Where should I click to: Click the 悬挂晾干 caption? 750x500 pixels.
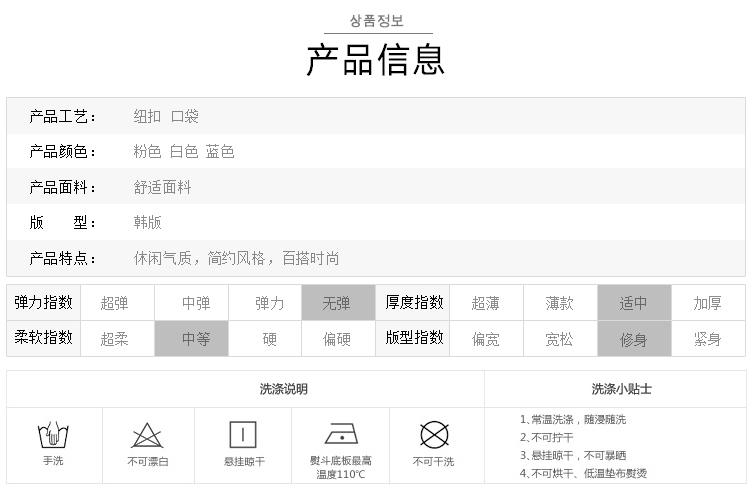pyautogui.click(x=244, y=462)
